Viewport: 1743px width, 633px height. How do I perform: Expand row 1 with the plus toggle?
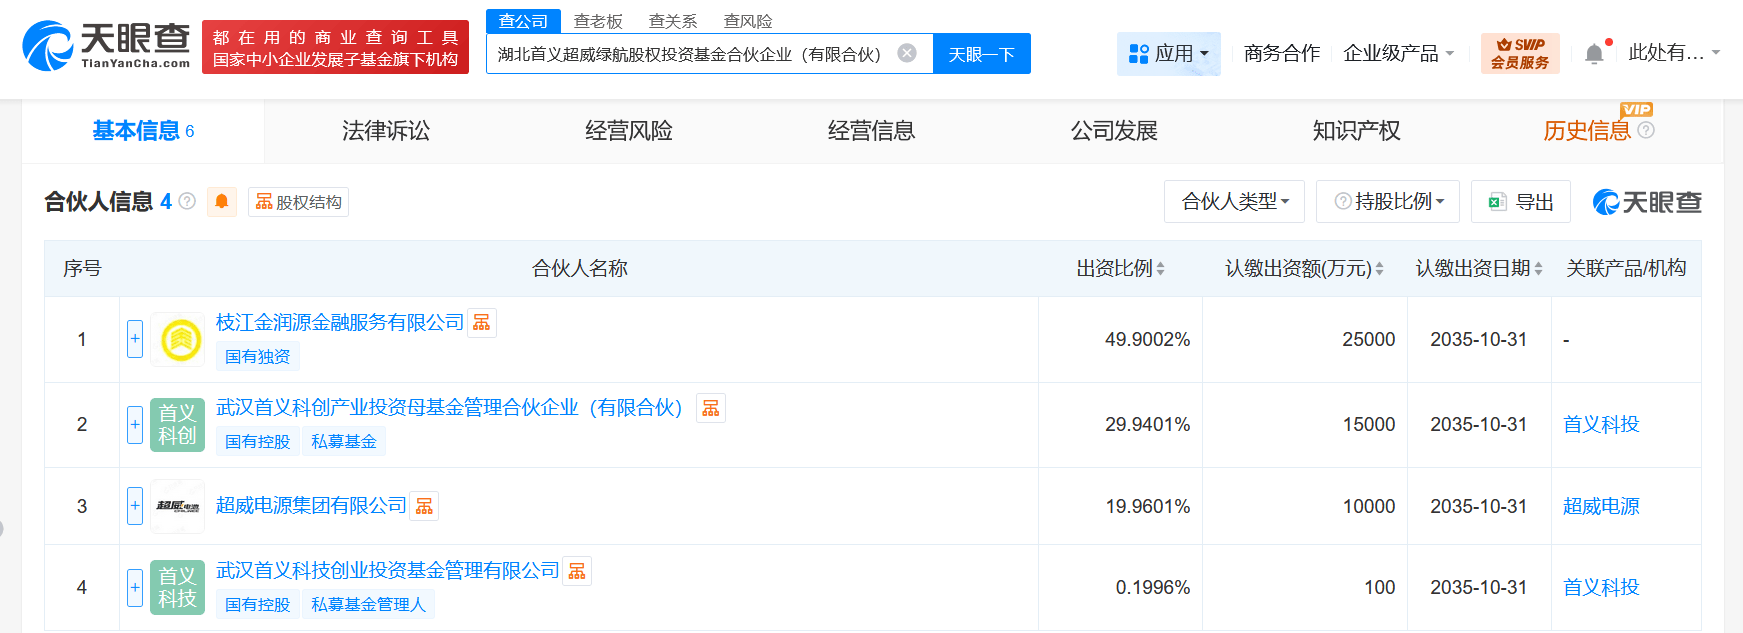(135, 339)
